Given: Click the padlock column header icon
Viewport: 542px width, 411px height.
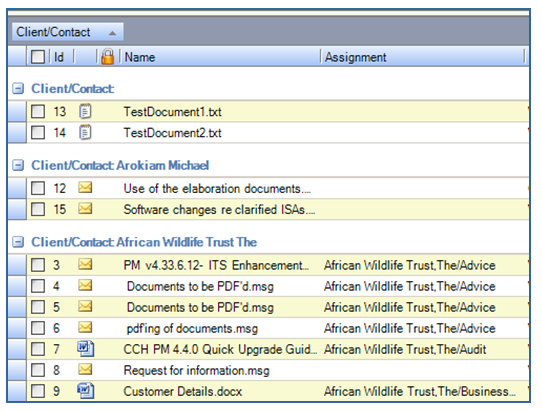Looking at the screenshot, I should pos(108,56).
